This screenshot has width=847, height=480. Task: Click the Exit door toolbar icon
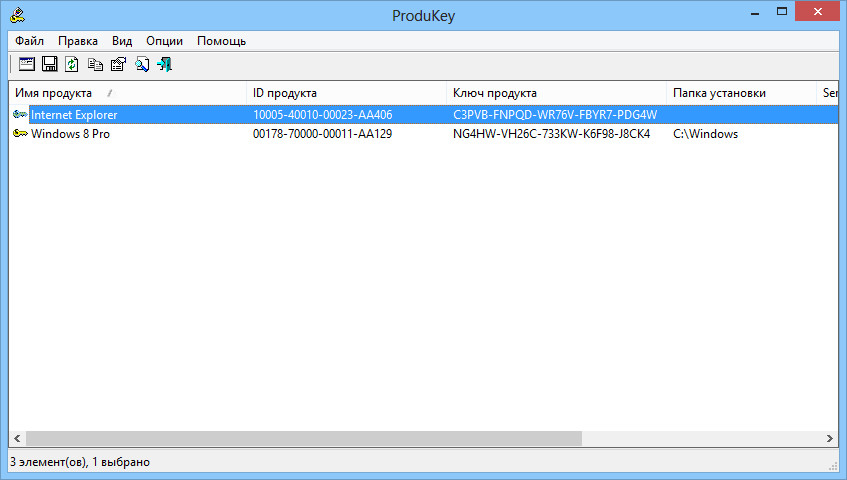[x=165, y=64]
